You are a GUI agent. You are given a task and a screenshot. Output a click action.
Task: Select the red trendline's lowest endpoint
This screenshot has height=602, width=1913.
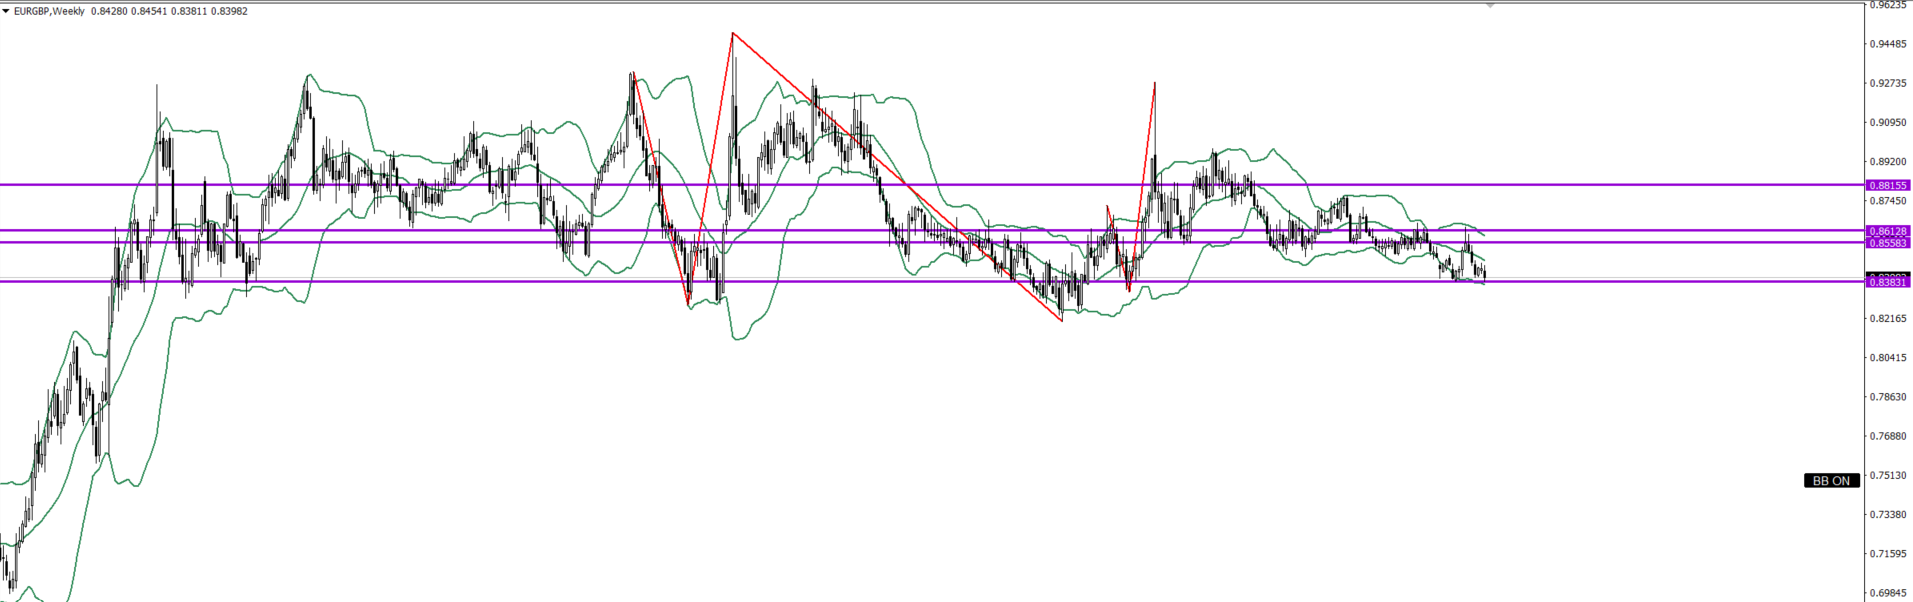click(x=1062, y=321)
